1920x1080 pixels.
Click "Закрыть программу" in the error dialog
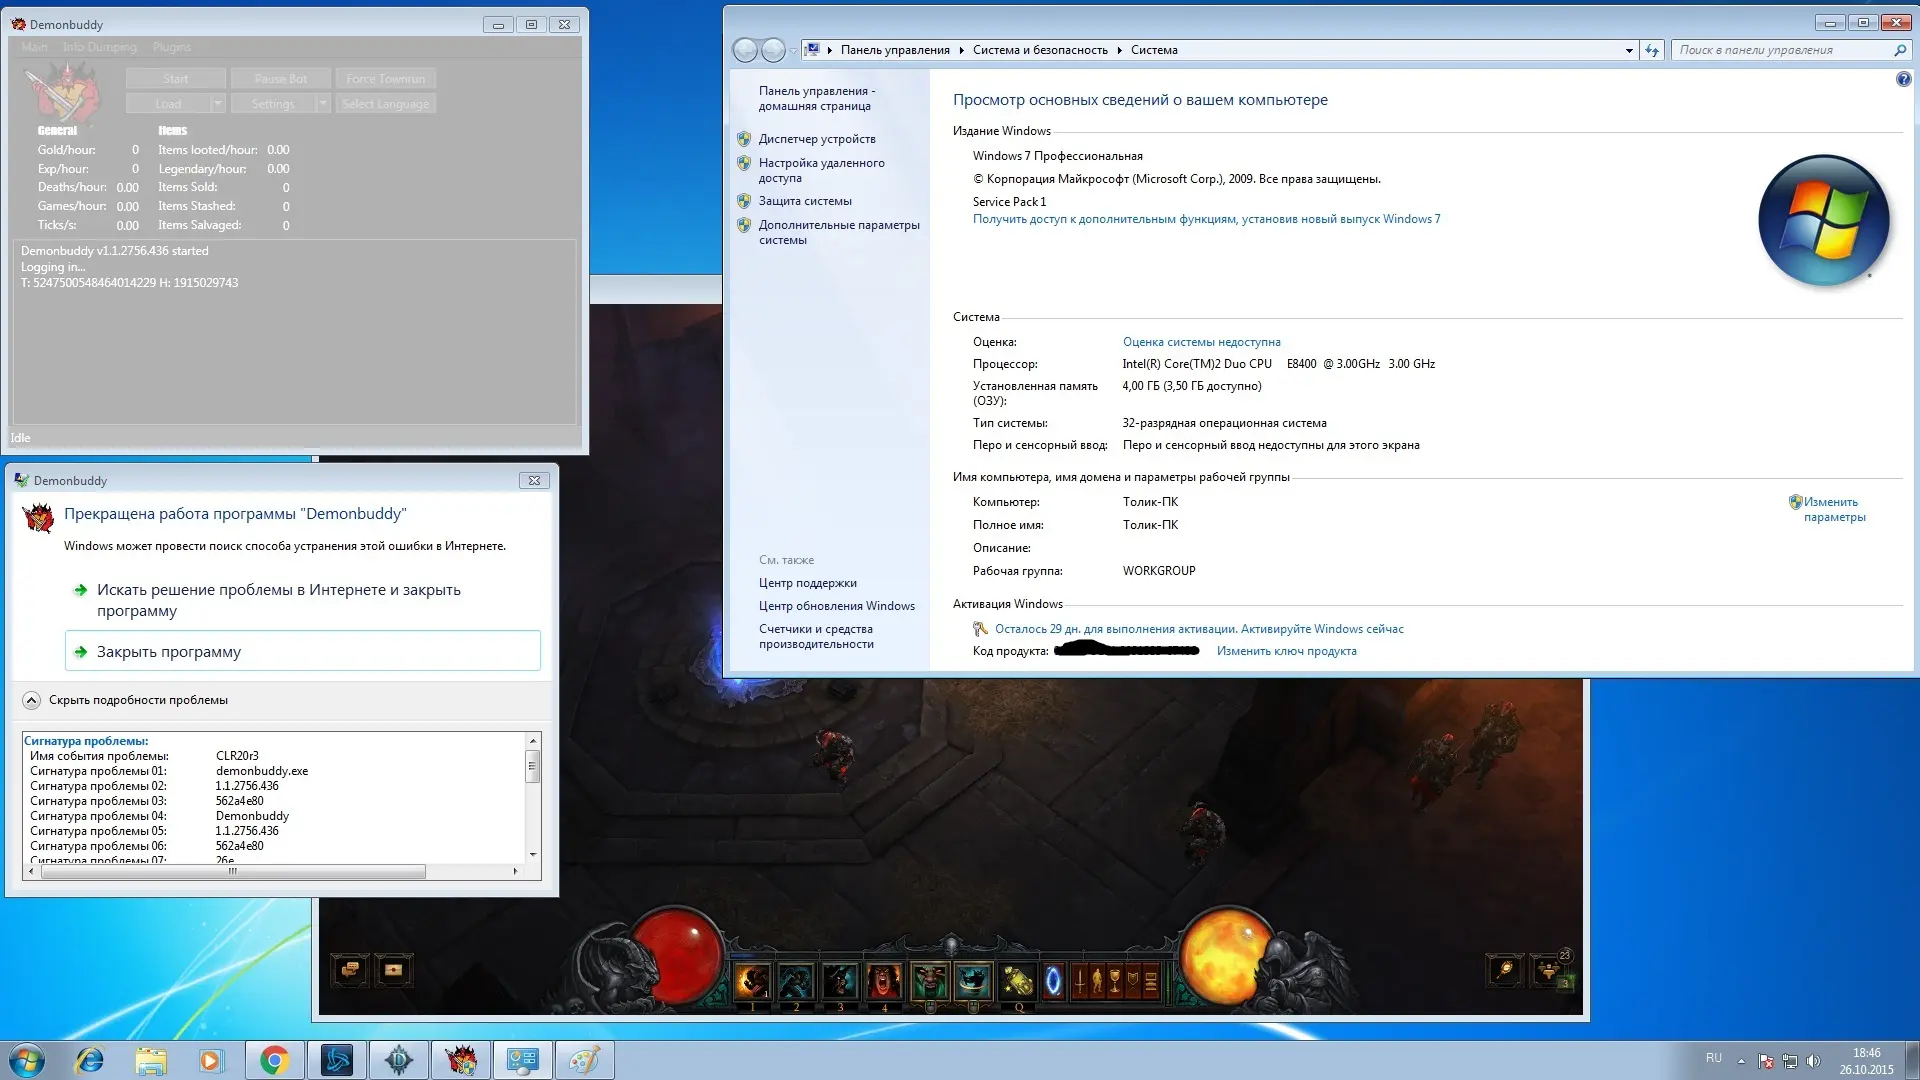click(168, 651)
